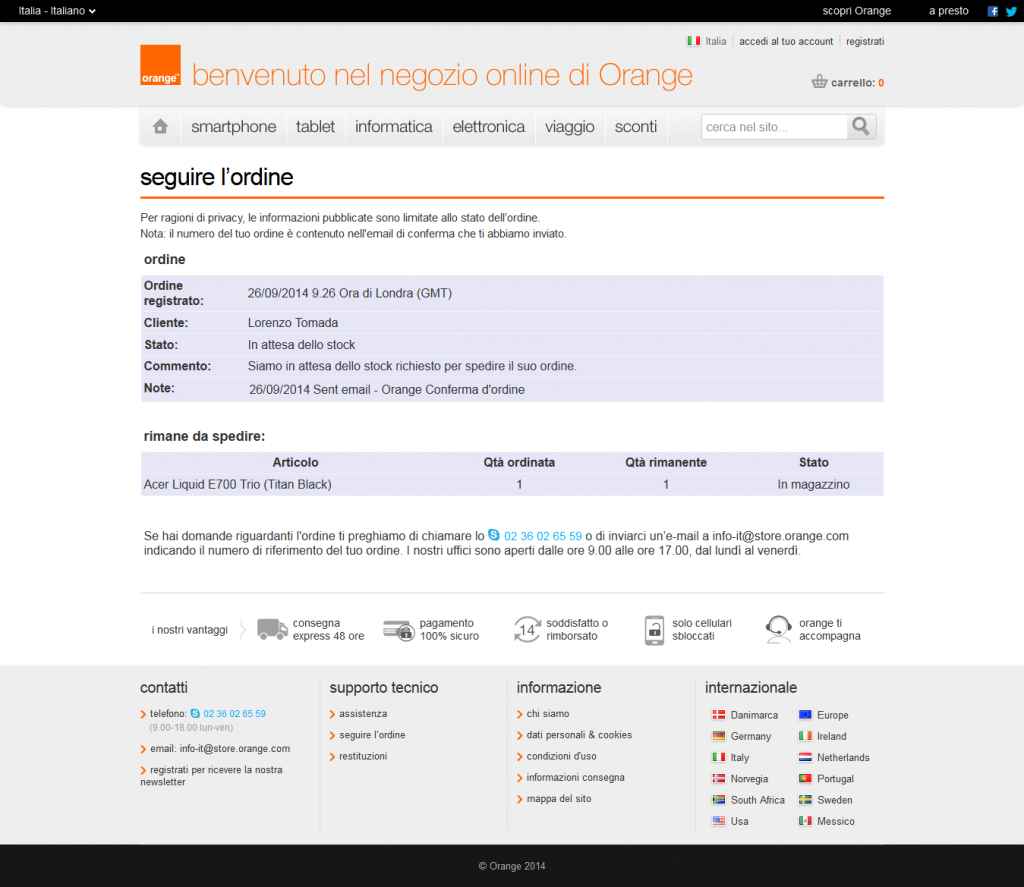
Task: Click the Twitter bird icon
Action: pyautogui.click(x=1012, y=11)
